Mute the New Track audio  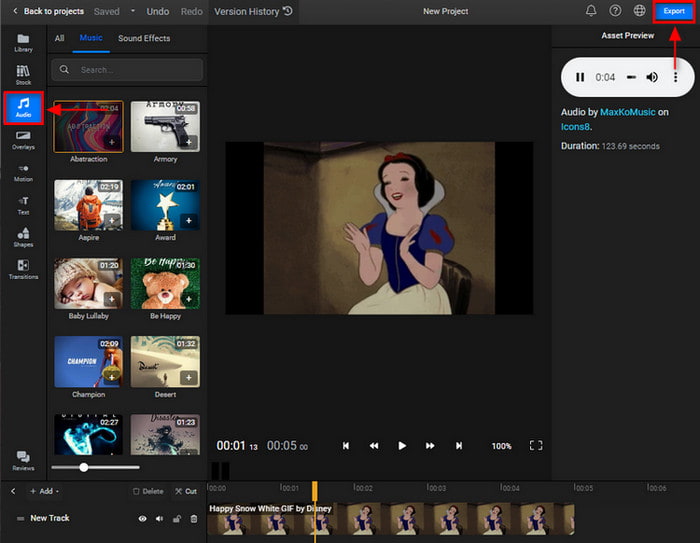(x=159, y=519)
